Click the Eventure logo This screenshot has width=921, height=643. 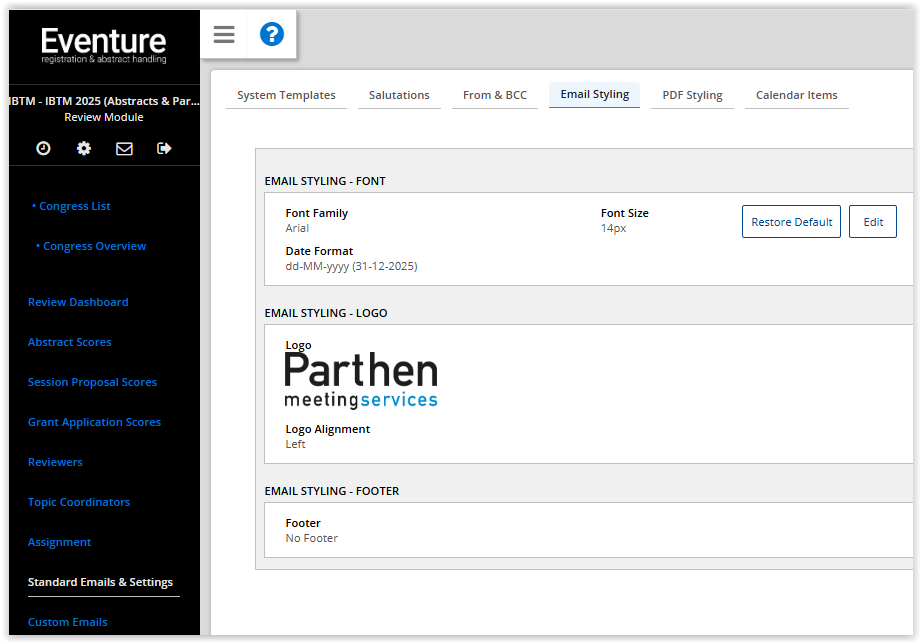[103, 45]
